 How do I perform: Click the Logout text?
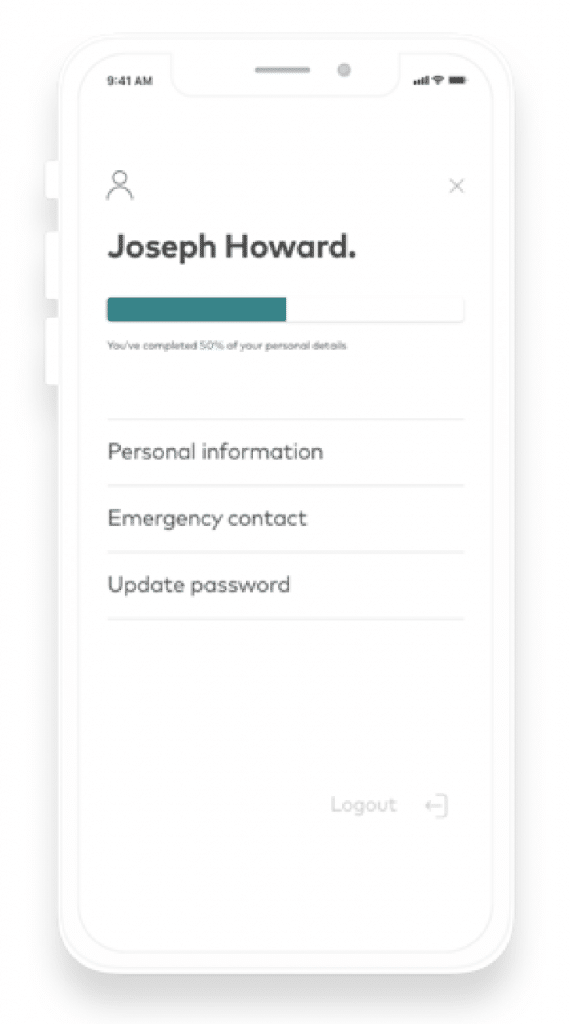pos(364,805)
